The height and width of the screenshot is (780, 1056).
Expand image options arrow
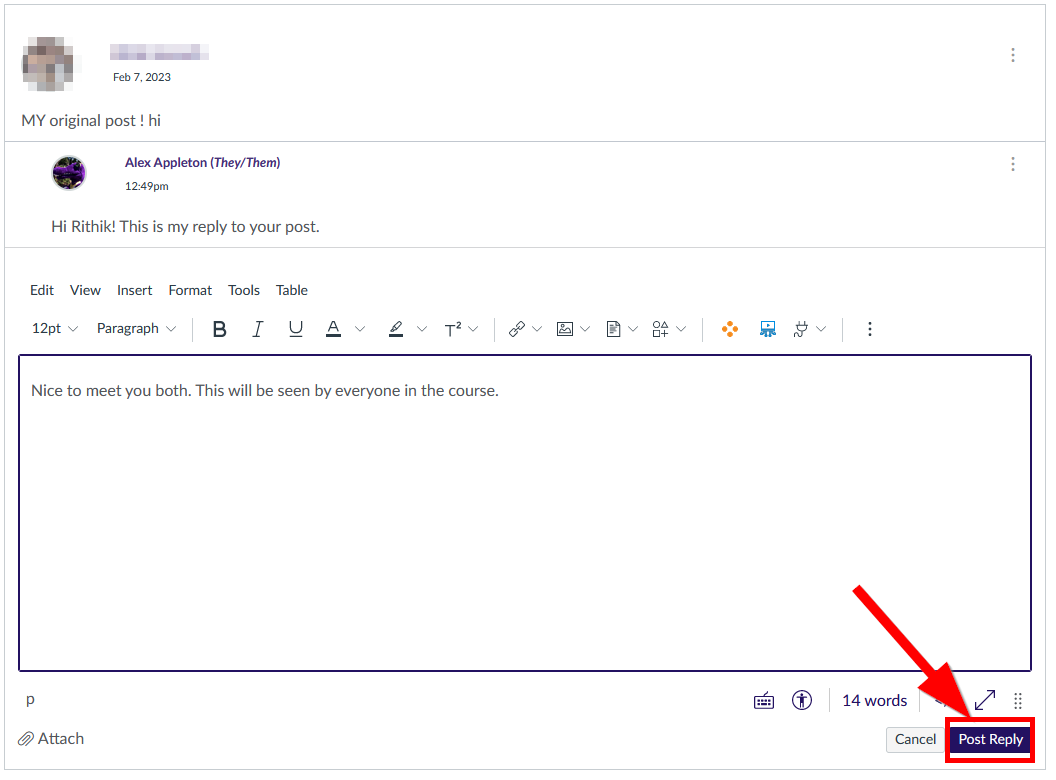click(585, 329)
